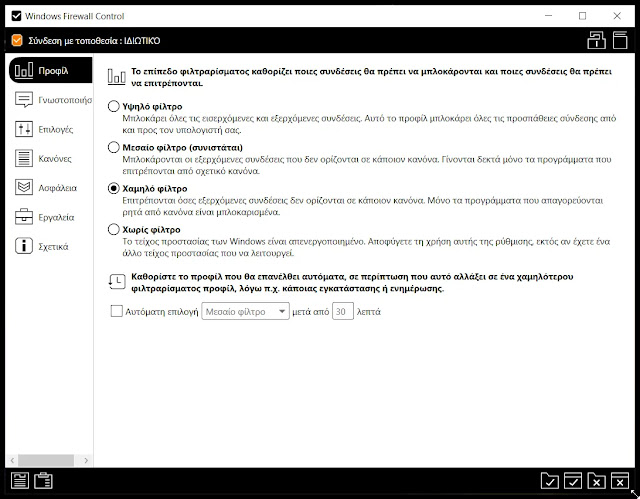Open the Προφίλ tab in the sidebar

(51, 70)
